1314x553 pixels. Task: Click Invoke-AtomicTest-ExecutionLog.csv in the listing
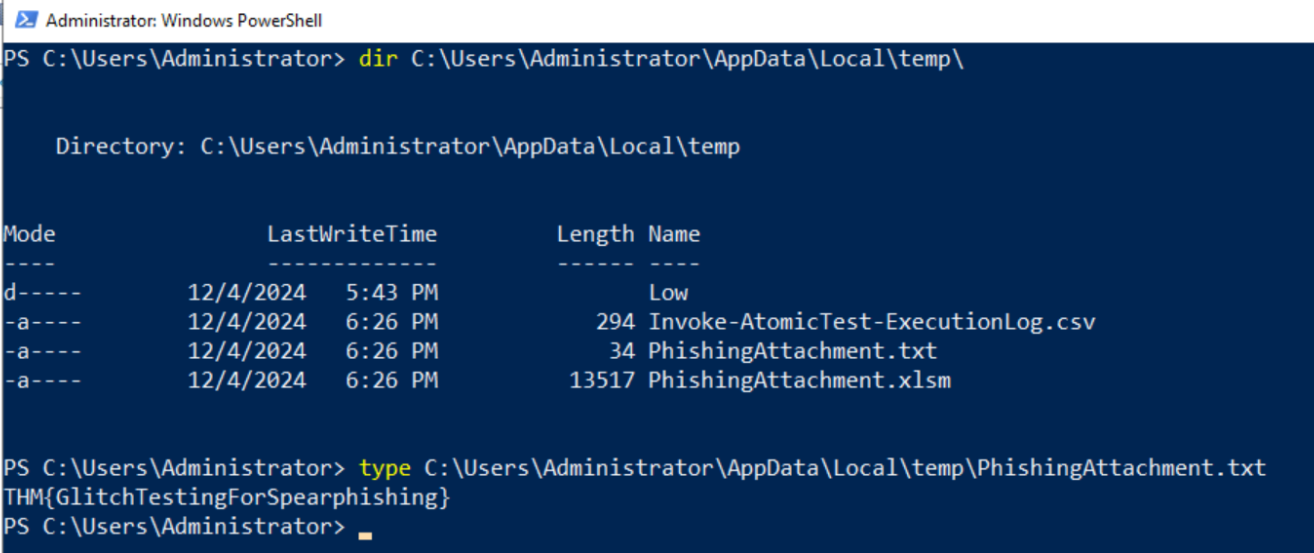pos(872,322)
